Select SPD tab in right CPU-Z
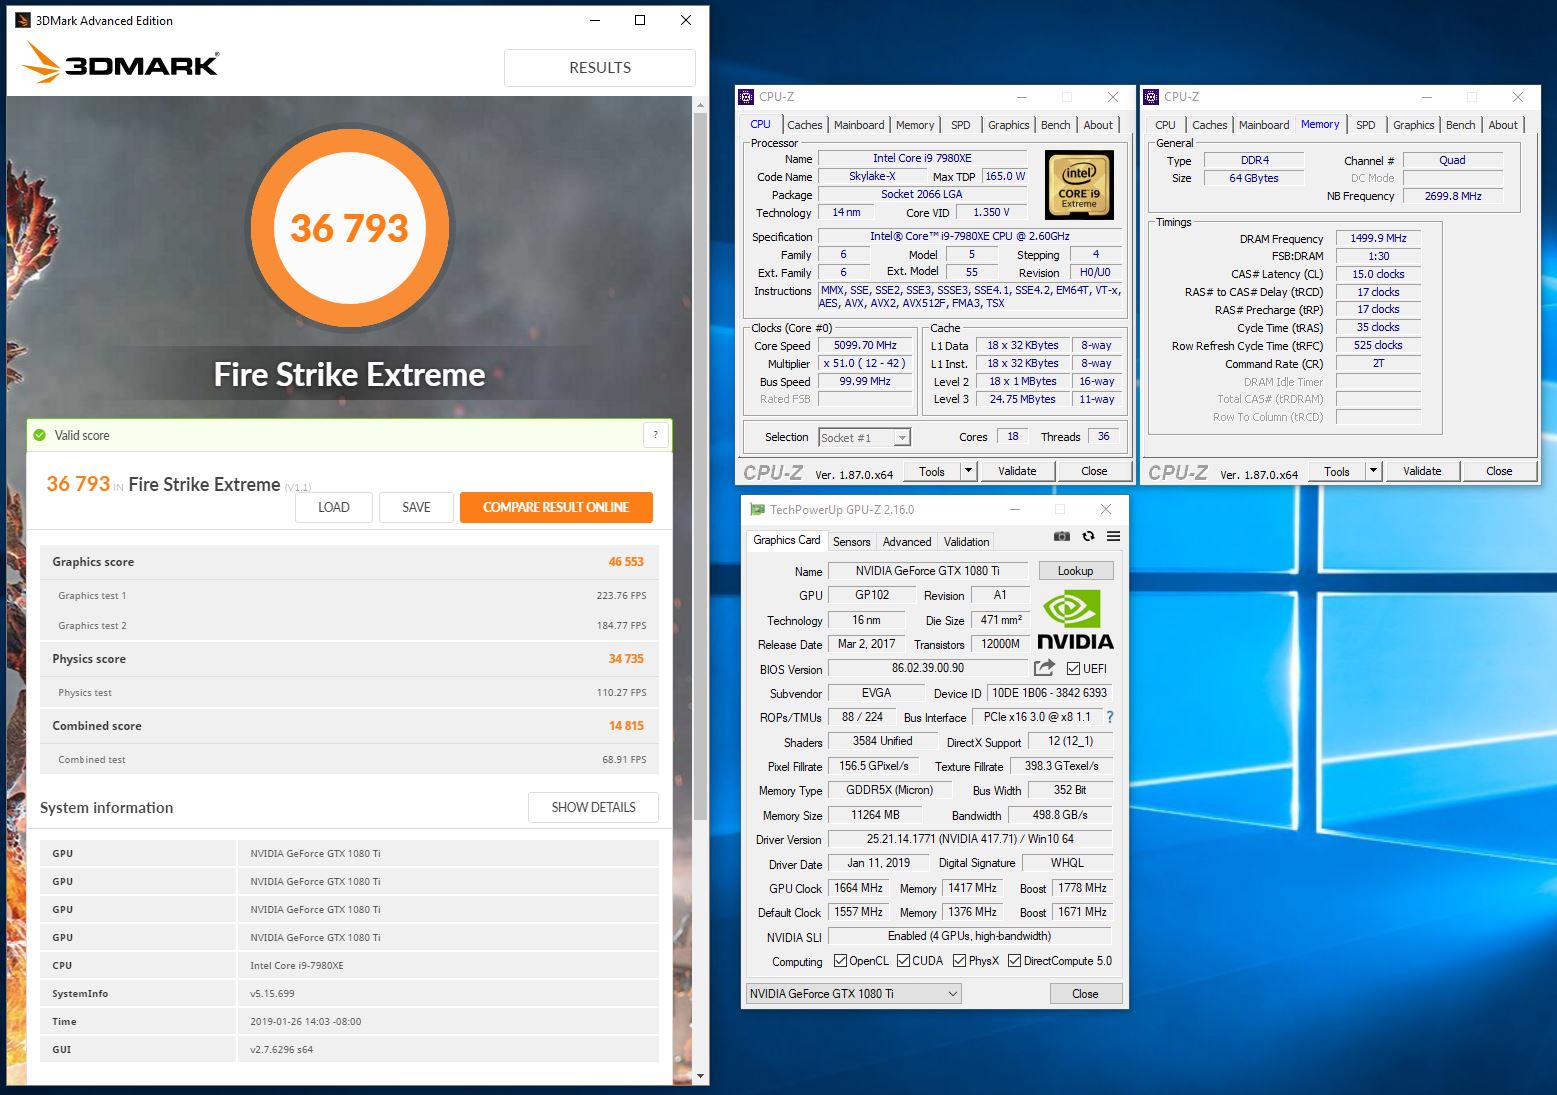The height and width of the screenshot is (1095, 1557). pos(1366,125)
